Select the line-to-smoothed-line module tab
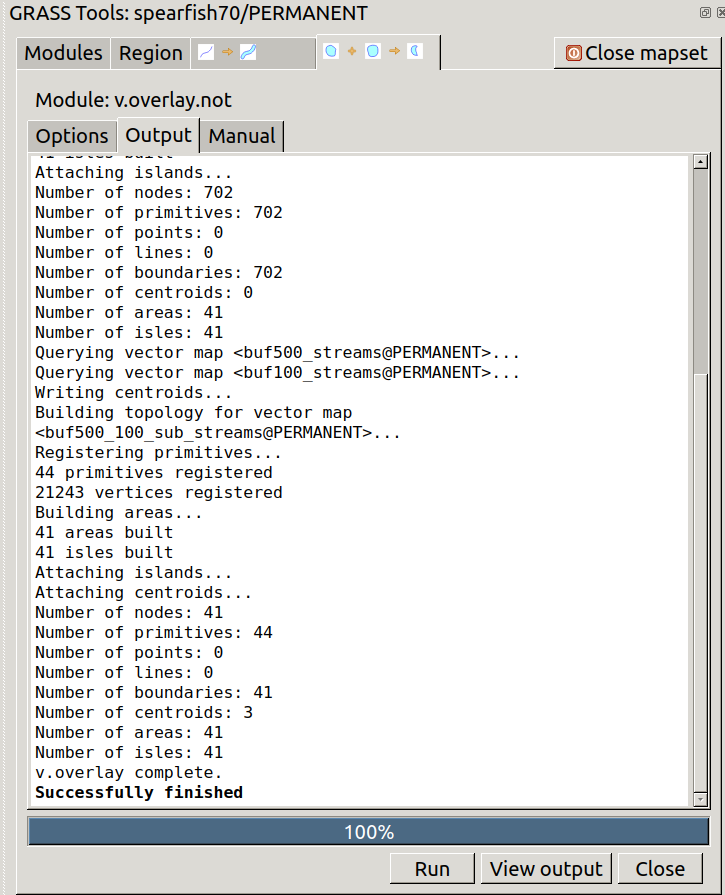The height and width of the screenshot is (895, 725). coord(253,53)
